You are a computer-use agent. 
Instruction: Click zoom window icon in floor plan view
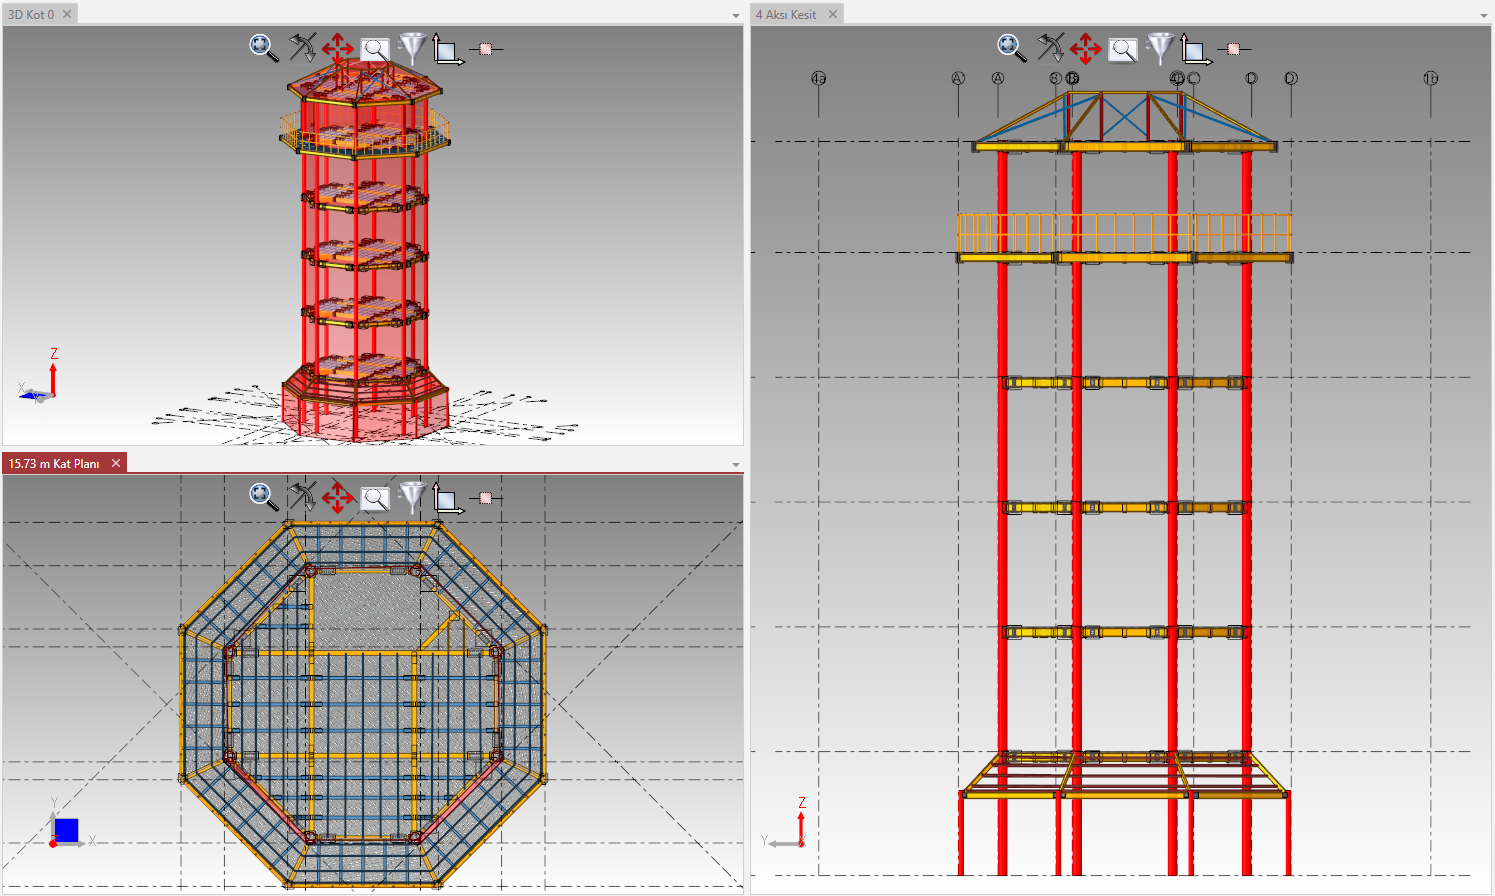375,498
